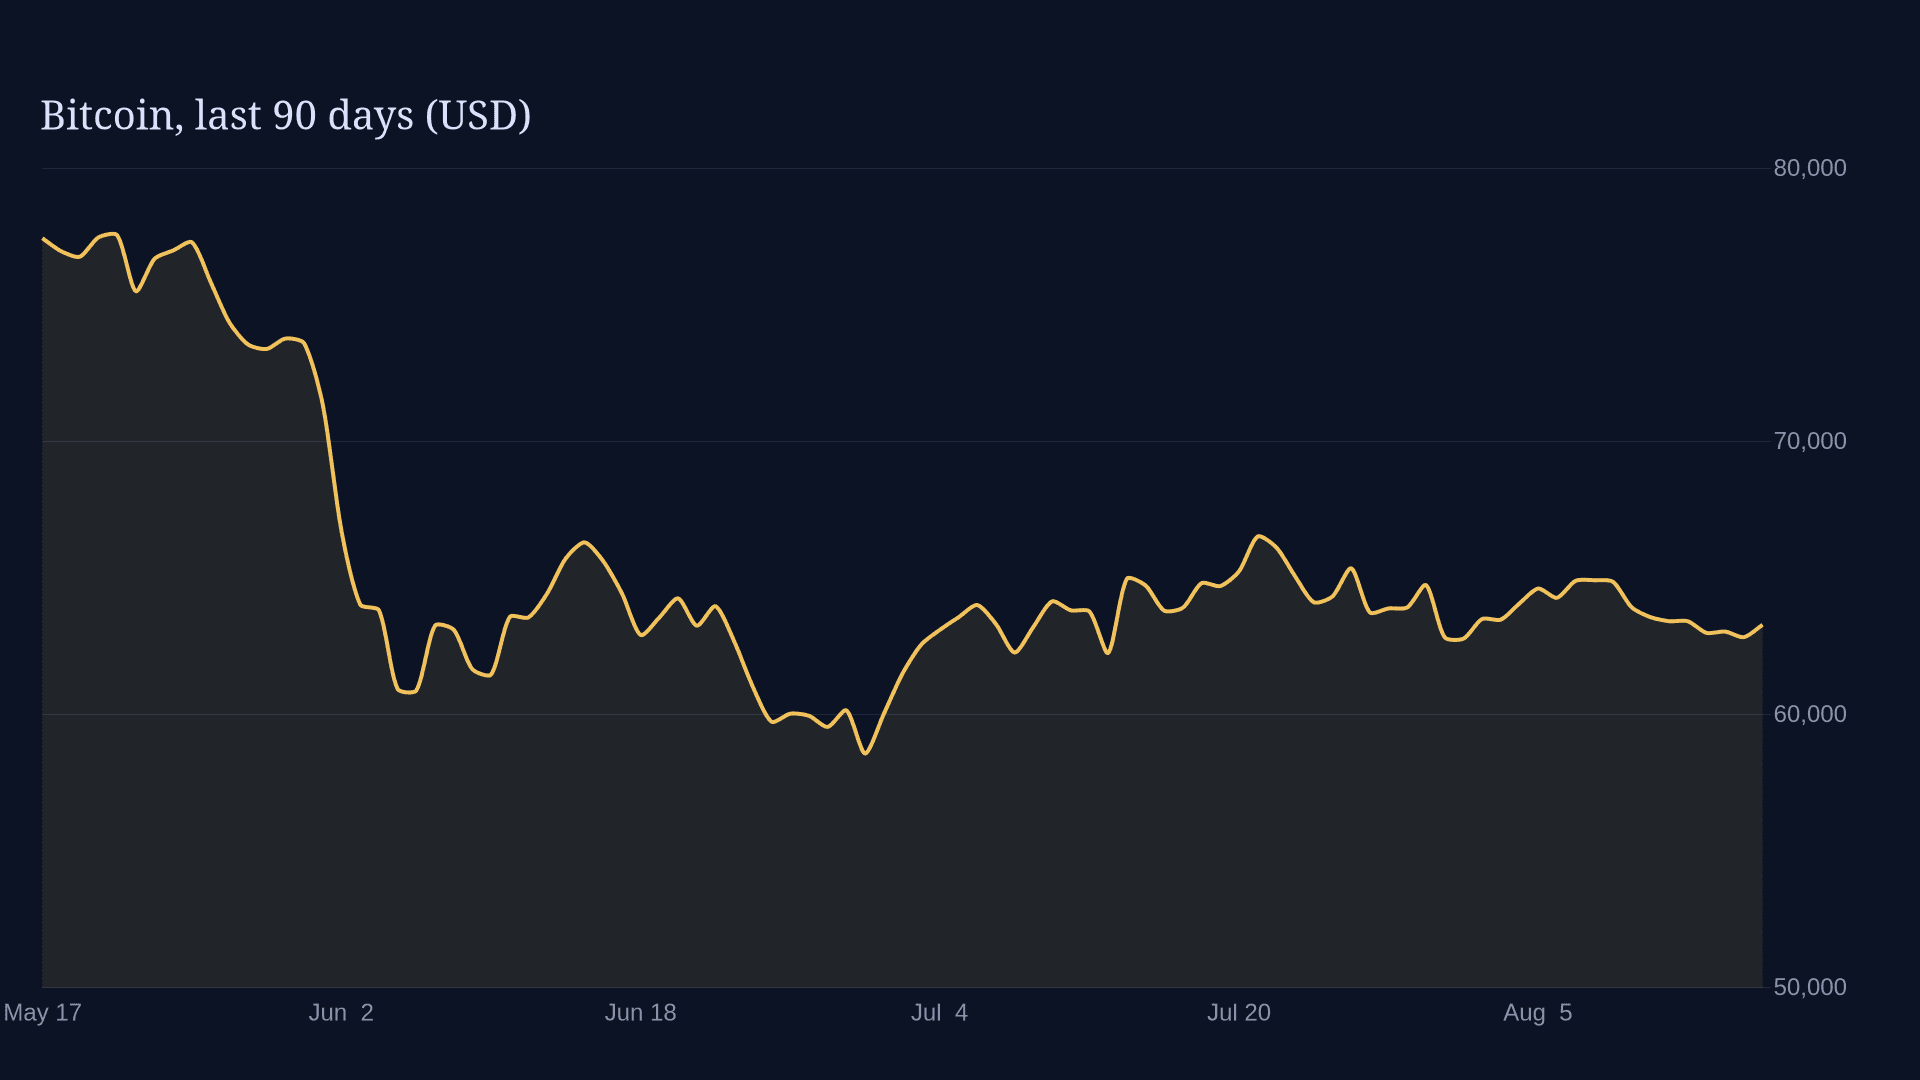The width and height of the screenshot is (1920, 1080).
Task: Click the Jul 4 date label
Action: tap(939, 1013)
